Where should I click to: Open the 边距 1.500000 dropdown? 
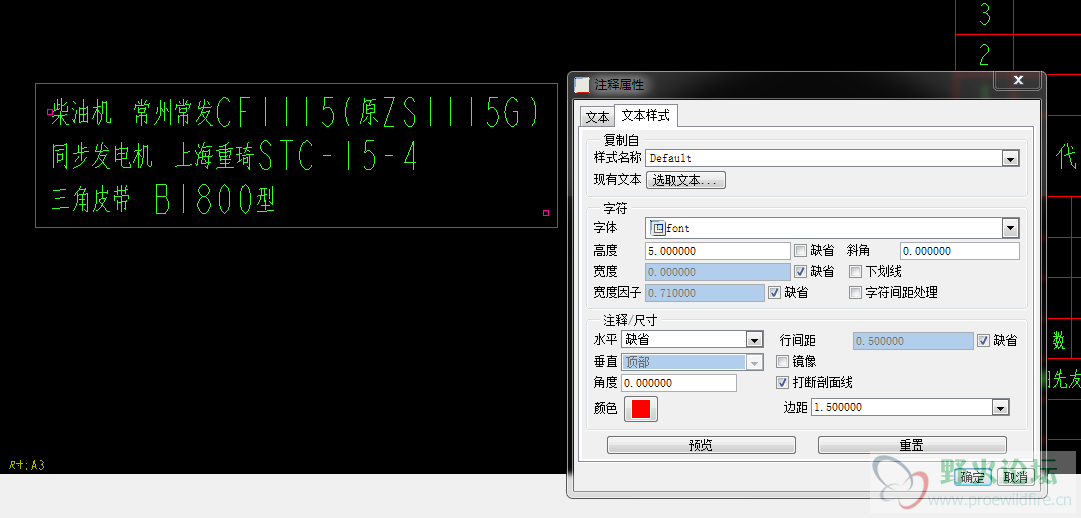coord(1001,408)
